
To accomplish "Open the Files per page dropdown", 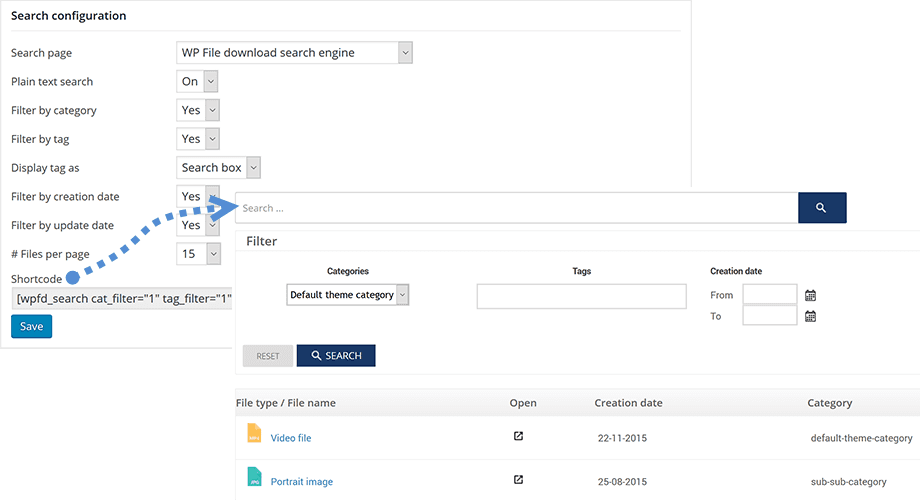I will coord(198,254).
